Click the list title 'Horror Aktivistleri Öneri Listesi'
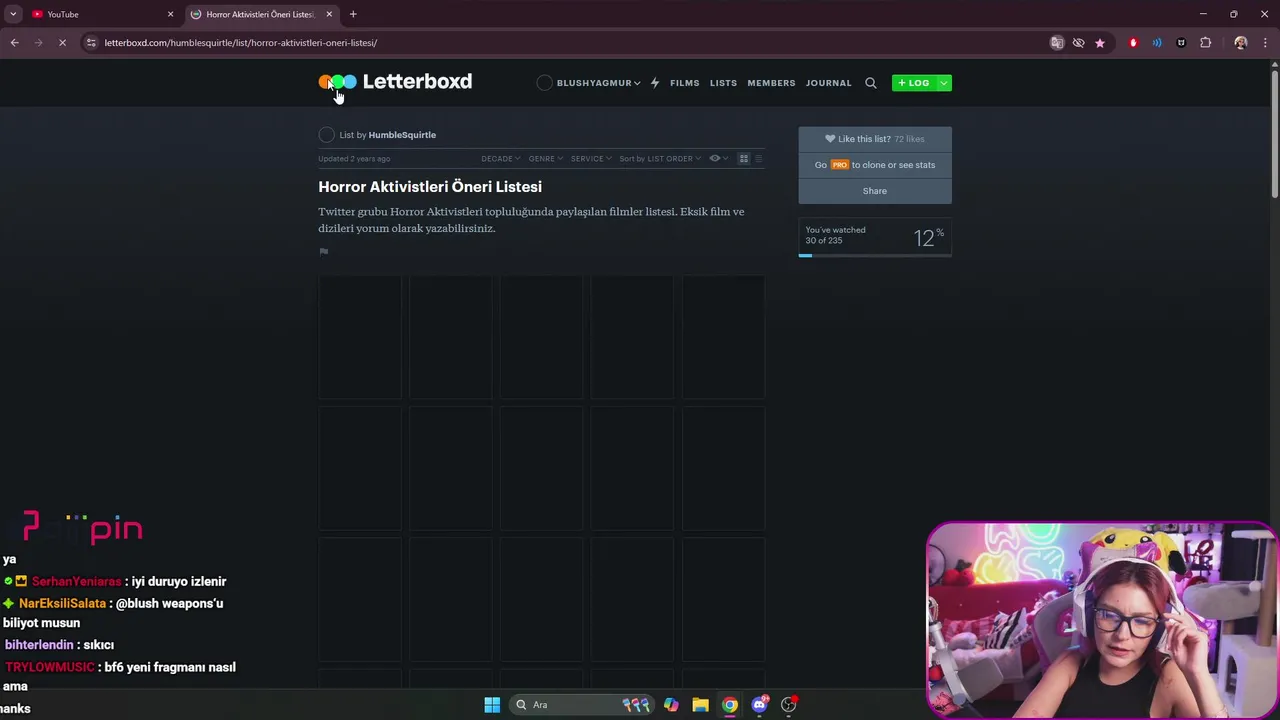 pos(430,187)
